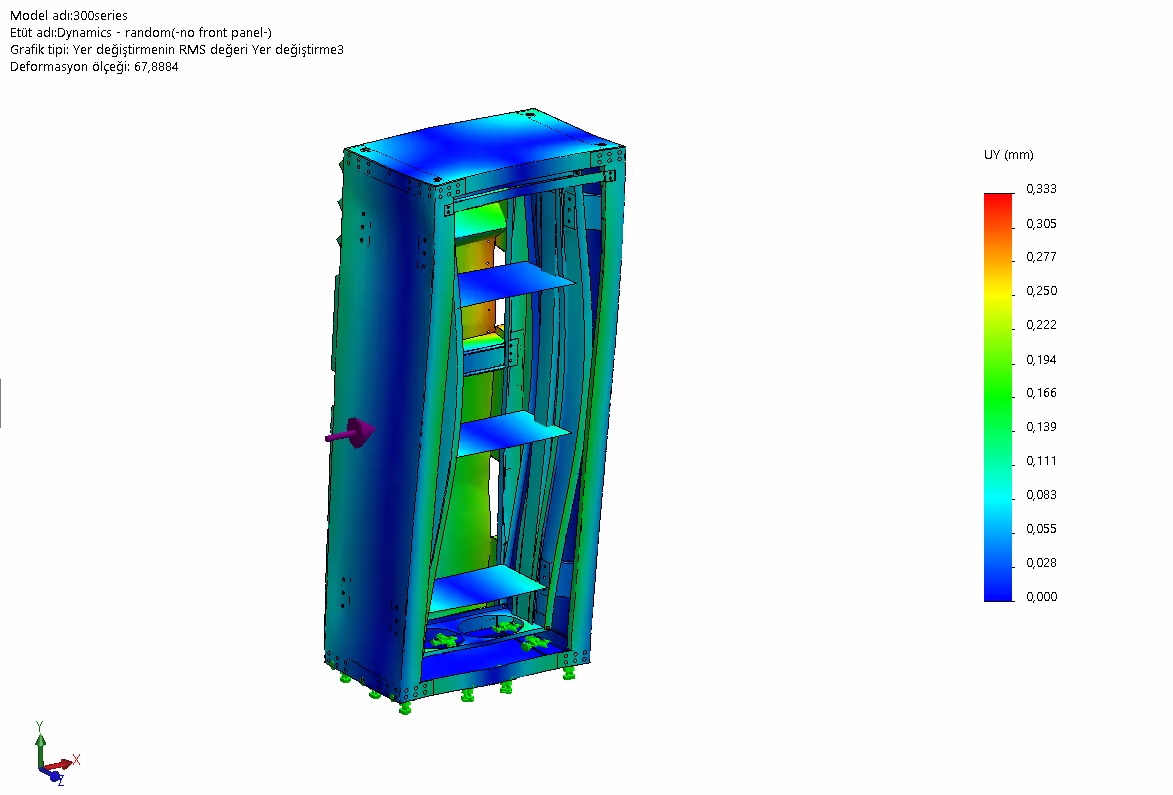
Task: Click the legend value 0,222
Action: coord(1041,325)
